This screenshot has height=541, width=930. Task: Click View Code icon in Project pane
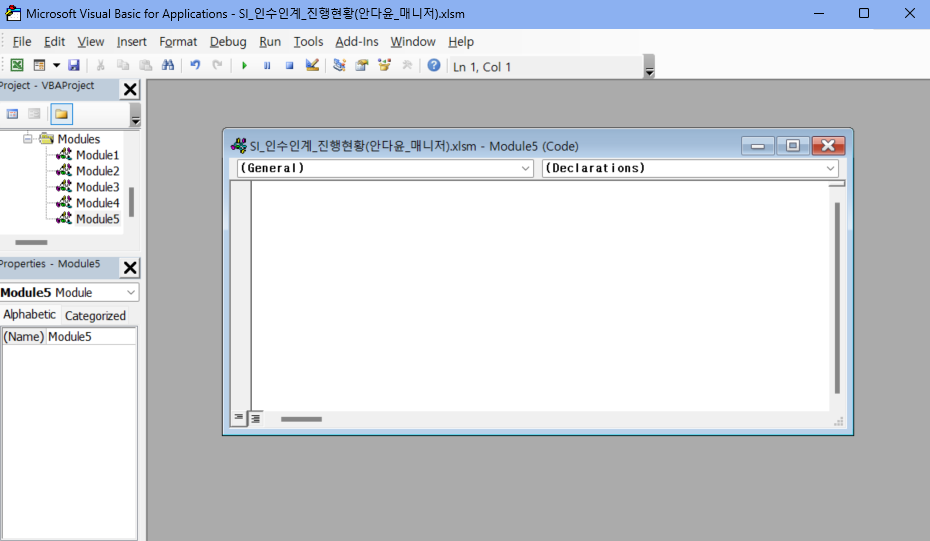pos(12,114)
